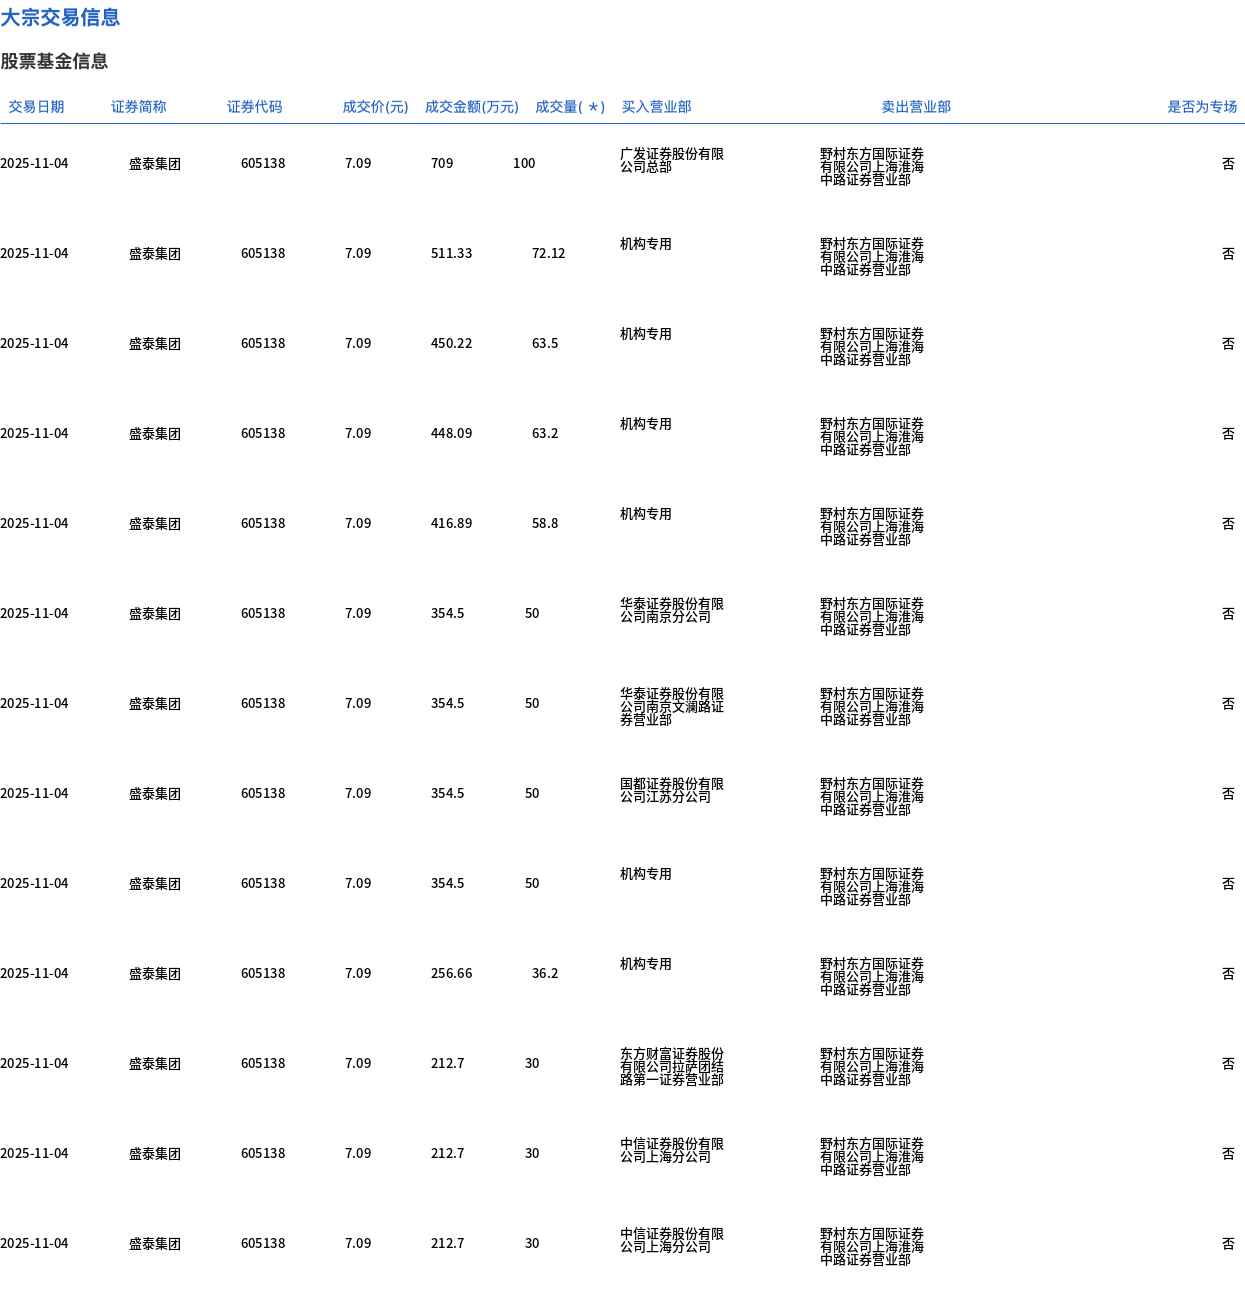The image size is (1245, 1294).
Task: Select the 256.66 amount cell
Action: pos(451,974)
